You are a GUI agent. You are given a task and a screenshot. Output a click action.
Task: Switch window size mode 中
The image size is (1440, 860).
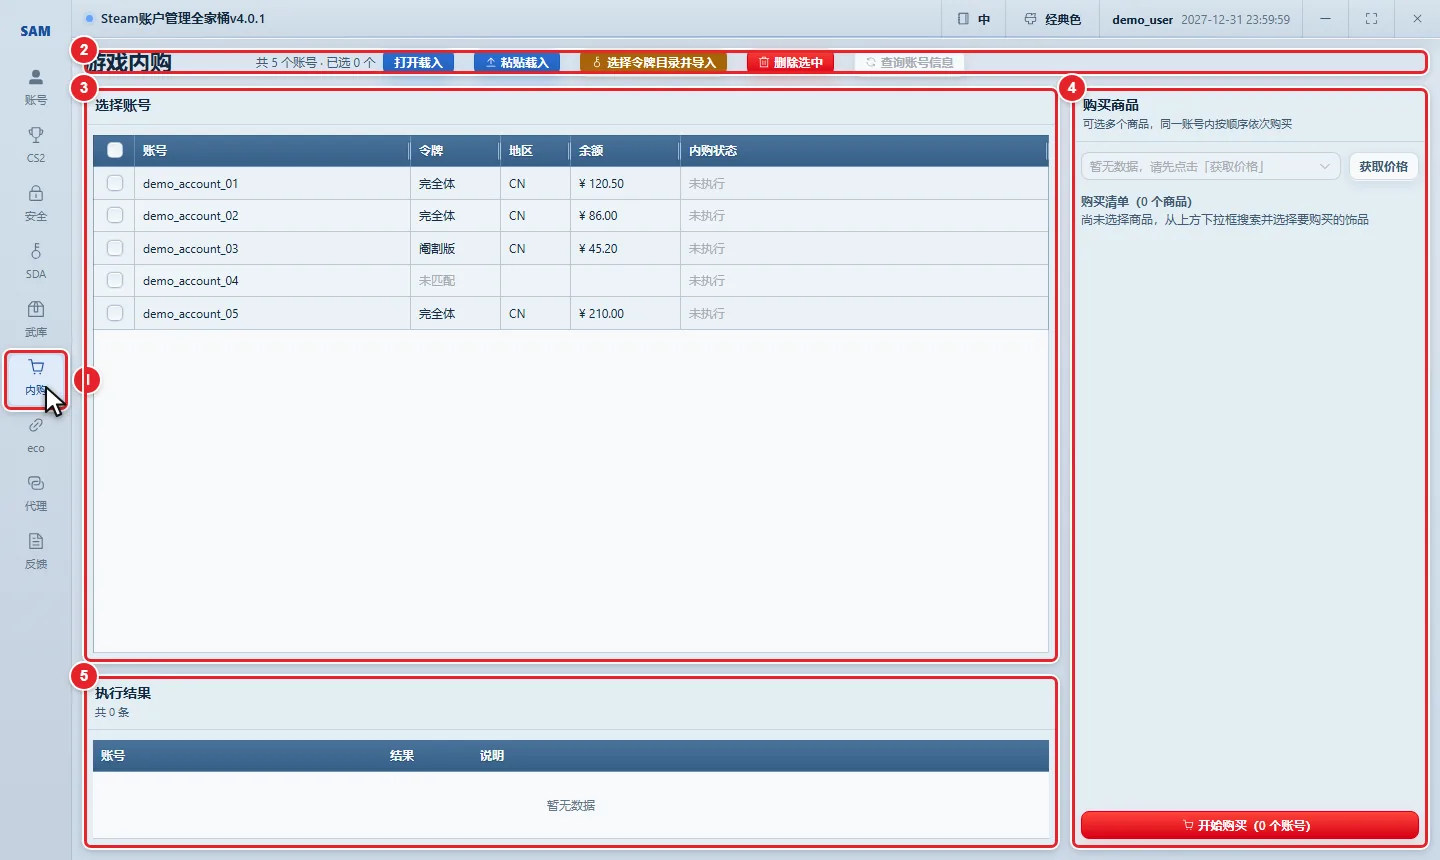(x=973, y=19)
